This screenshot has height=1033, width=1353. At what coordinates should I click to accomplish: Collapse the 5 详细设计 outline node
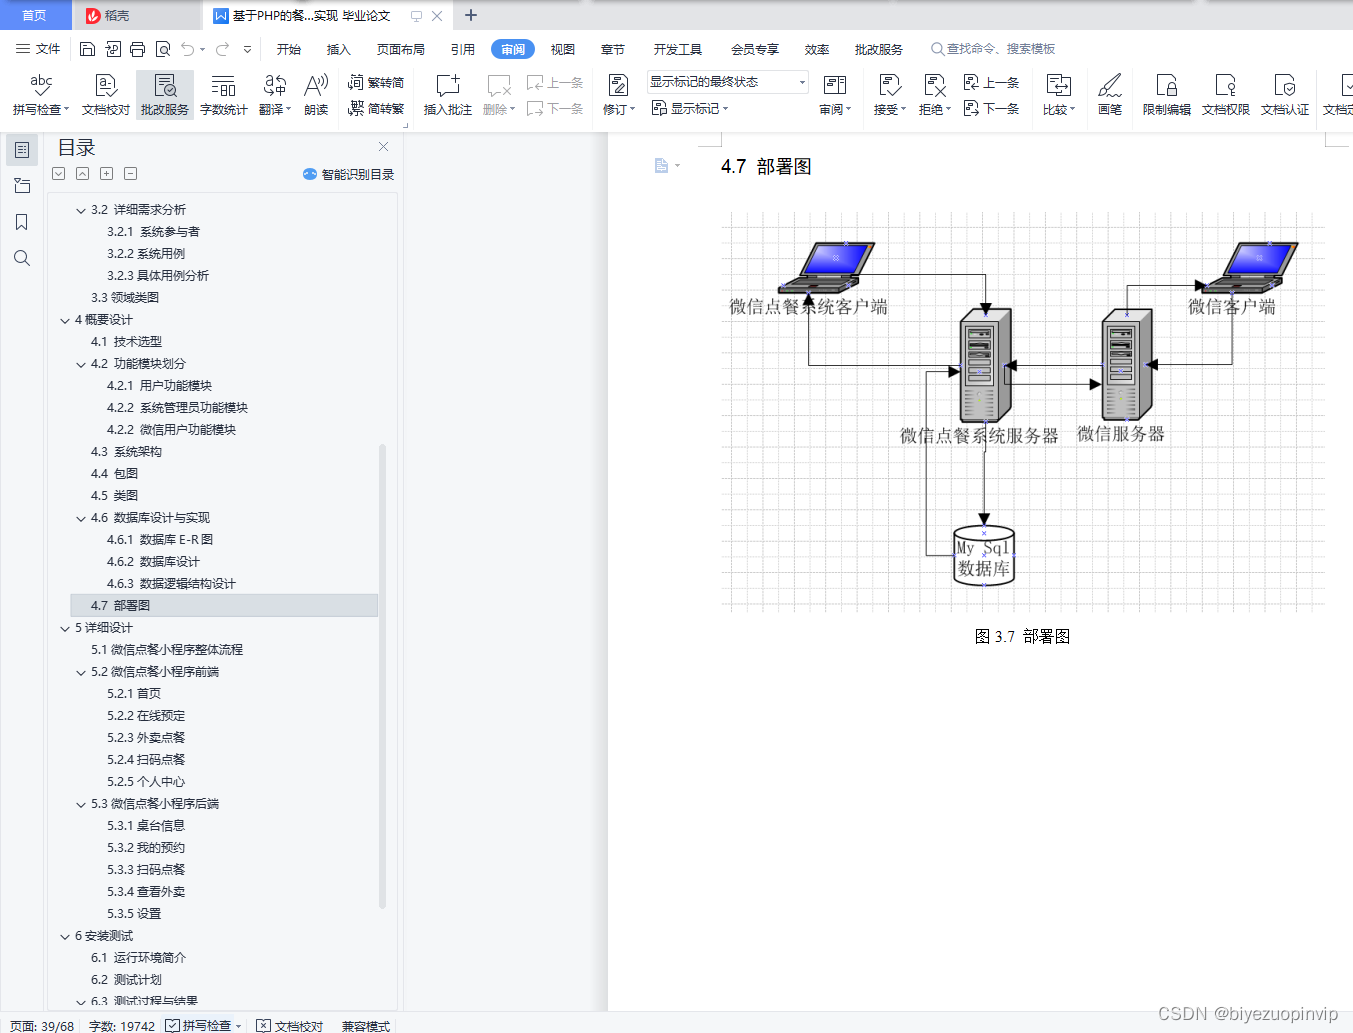[65, 628]
